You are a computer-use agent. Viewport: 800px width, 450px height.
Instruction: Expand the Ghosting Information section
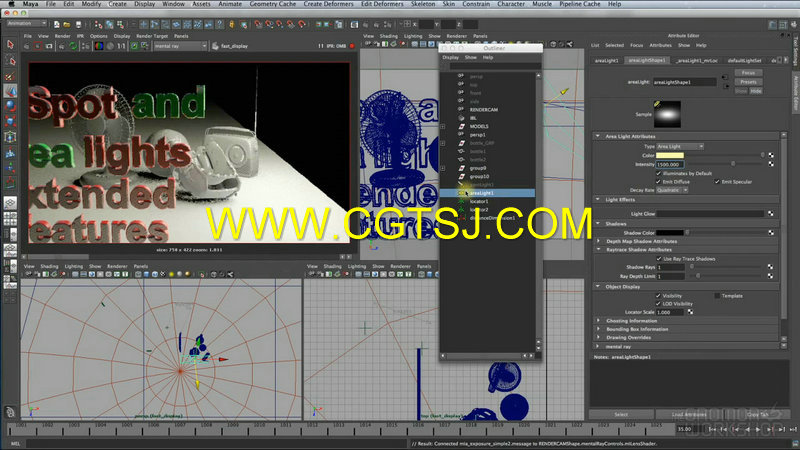(598, 321)
